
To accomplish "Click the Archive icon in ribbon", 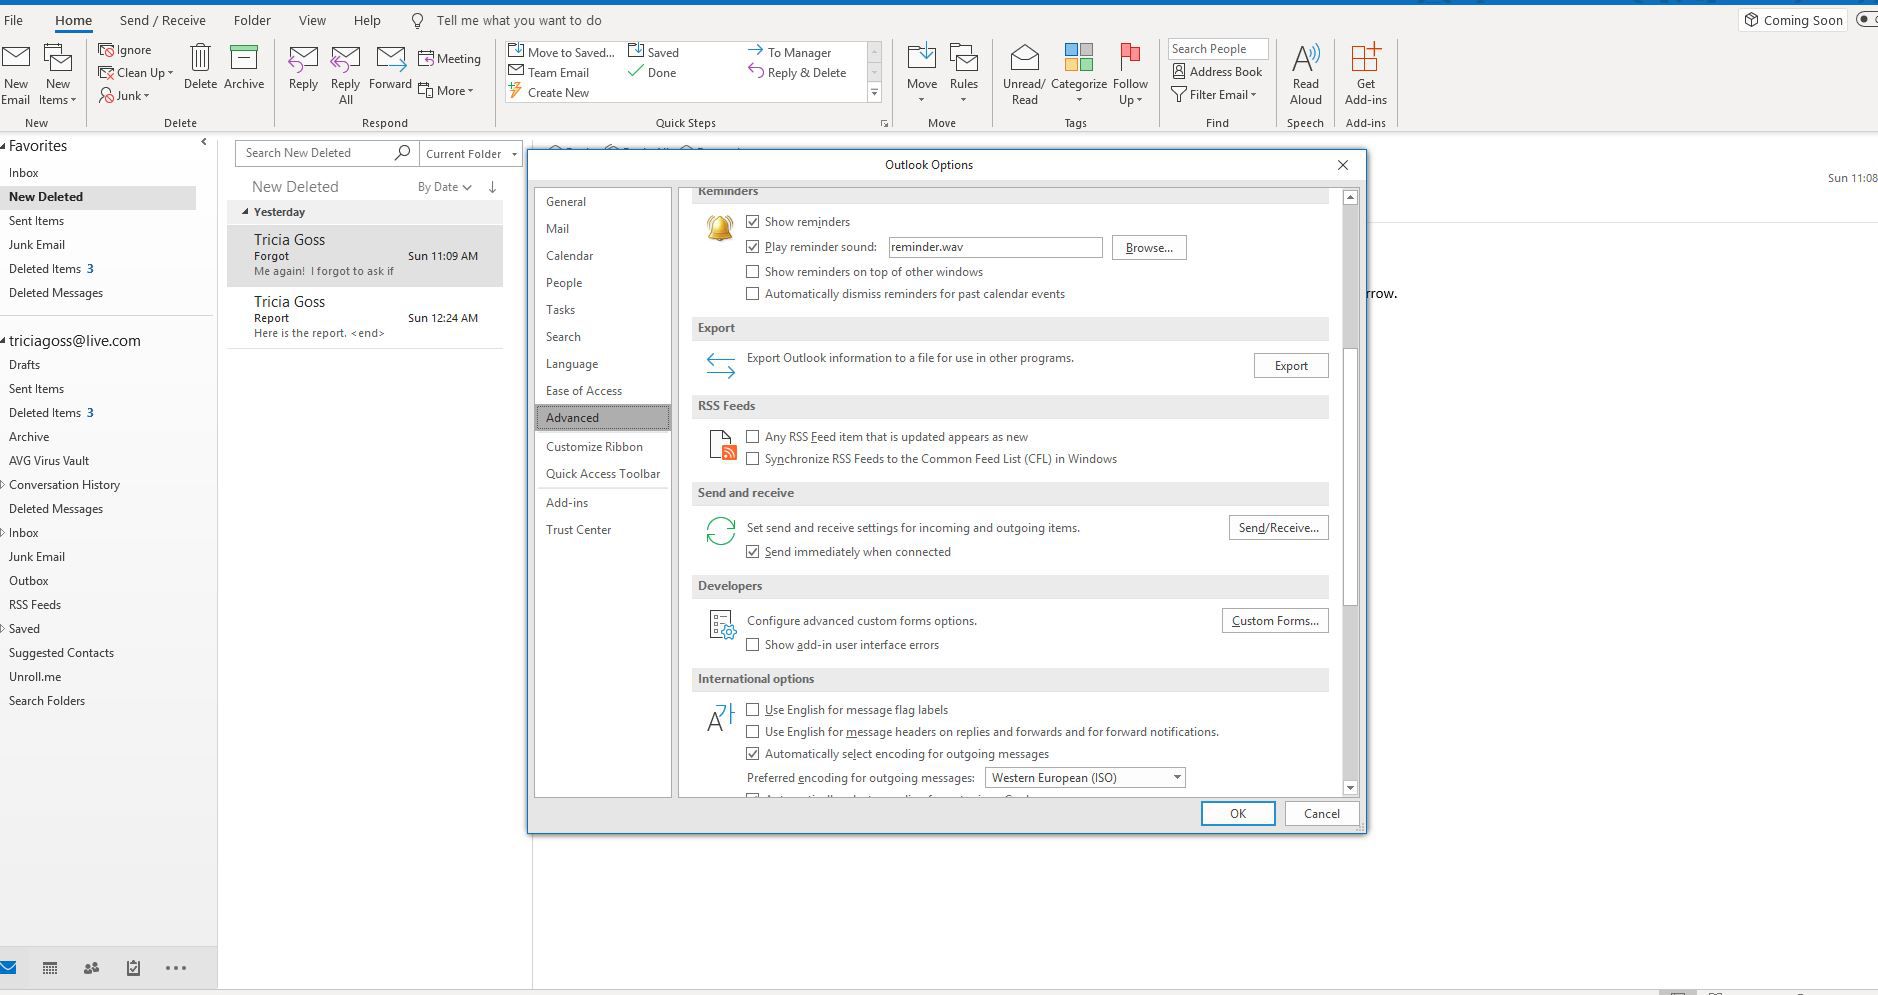I will point(244,58).
